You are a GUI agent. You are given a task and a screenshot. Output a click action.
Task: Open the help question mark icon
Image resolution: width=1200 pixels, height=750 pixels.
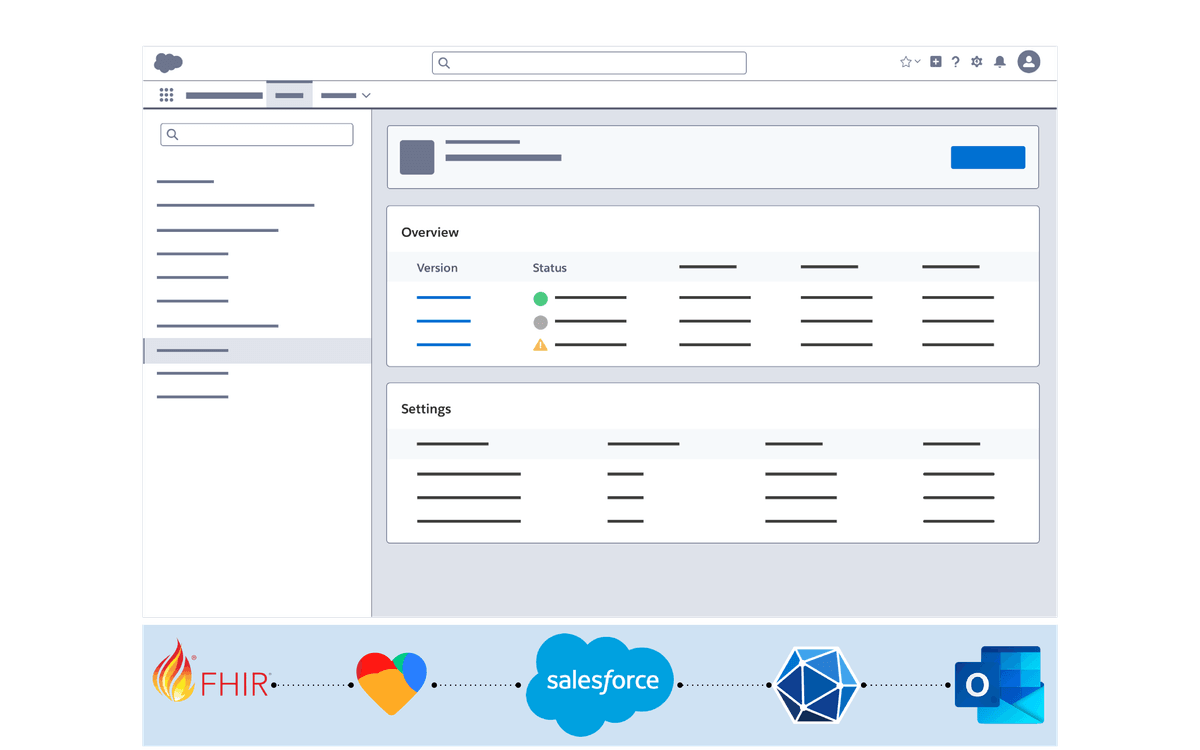(955, 62)
